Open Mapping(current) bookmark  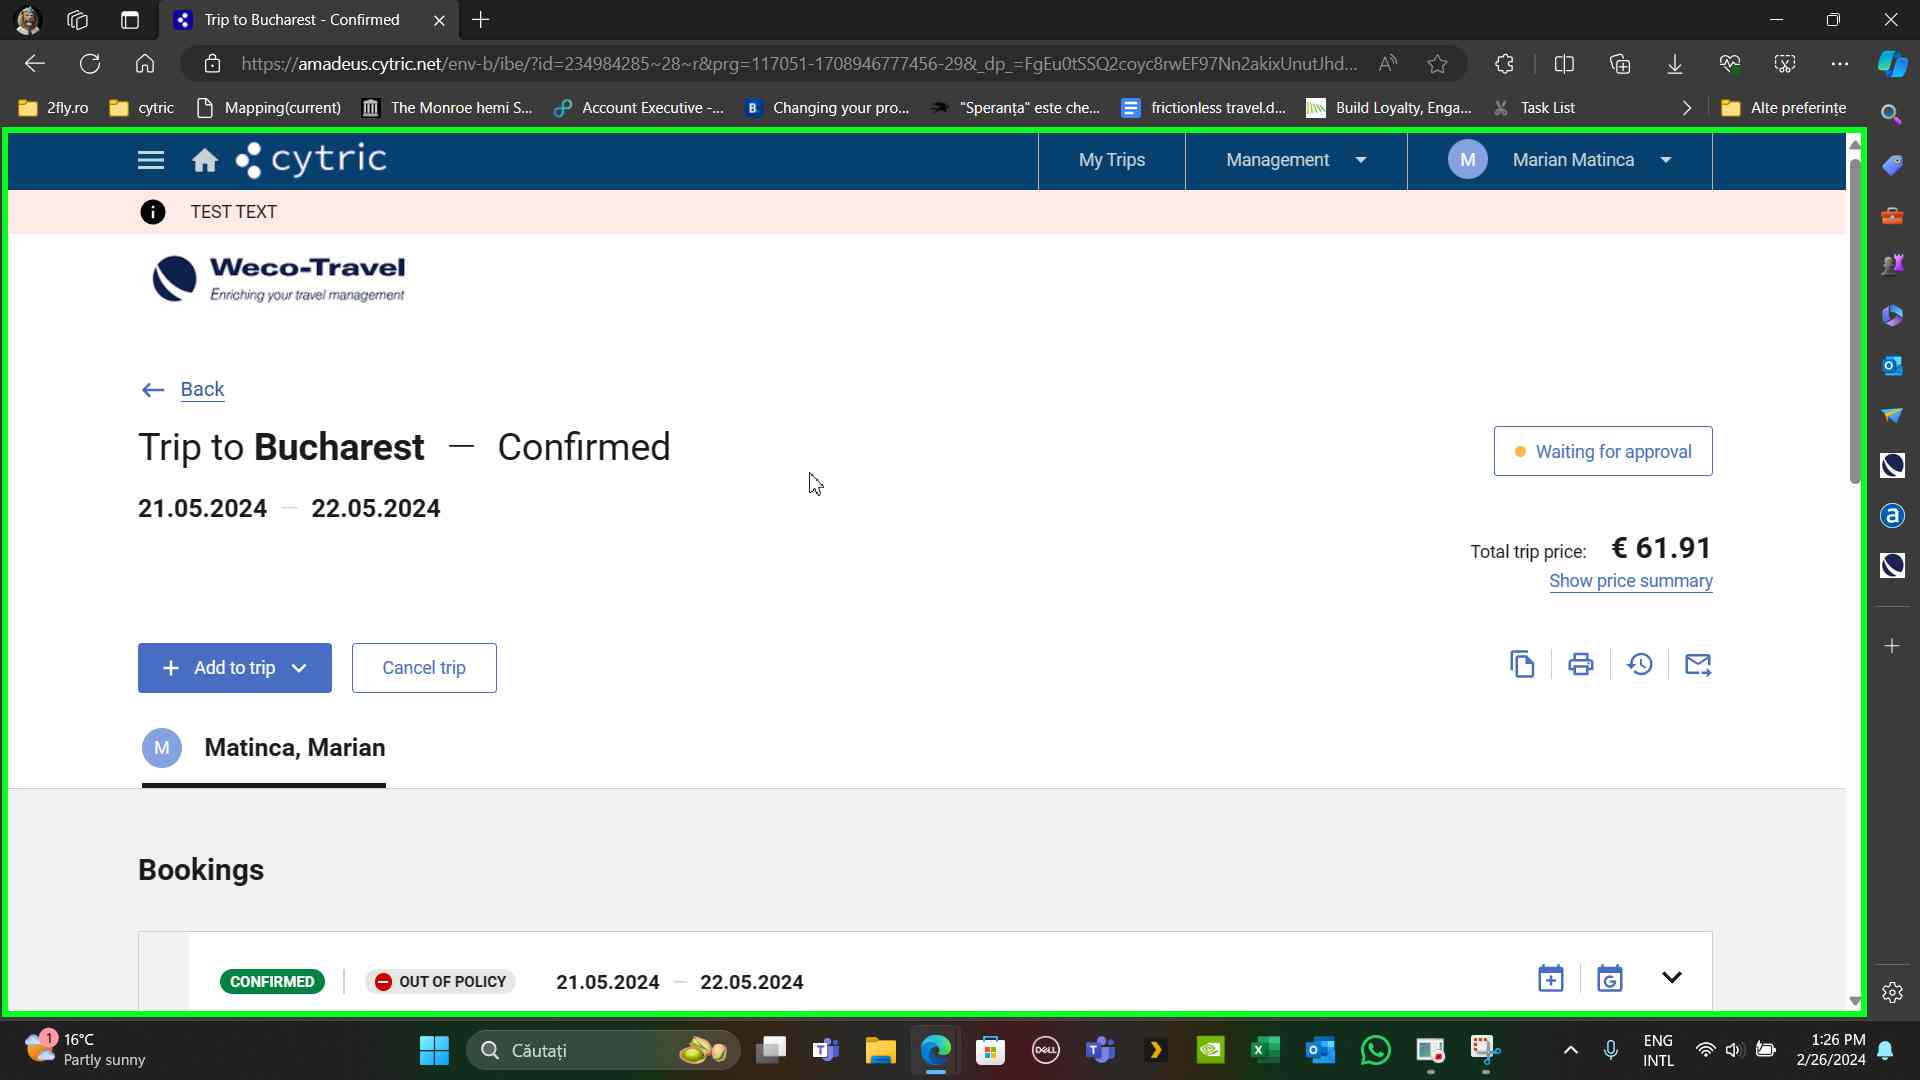[269, 108]
